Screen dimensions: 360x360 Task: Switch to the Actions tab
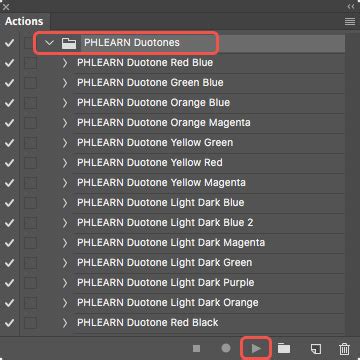[24, 21]
